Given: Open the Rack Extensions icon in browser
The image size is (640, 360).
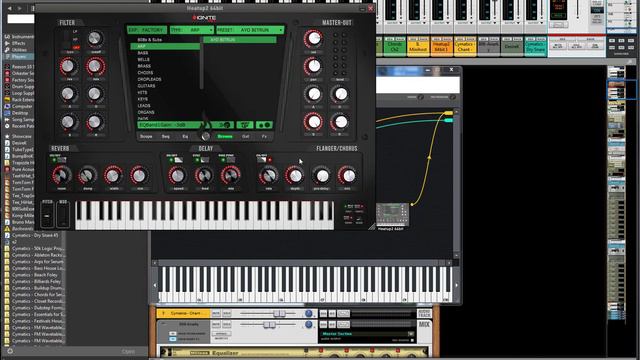Looking at the screenshot, I should 7,100.
